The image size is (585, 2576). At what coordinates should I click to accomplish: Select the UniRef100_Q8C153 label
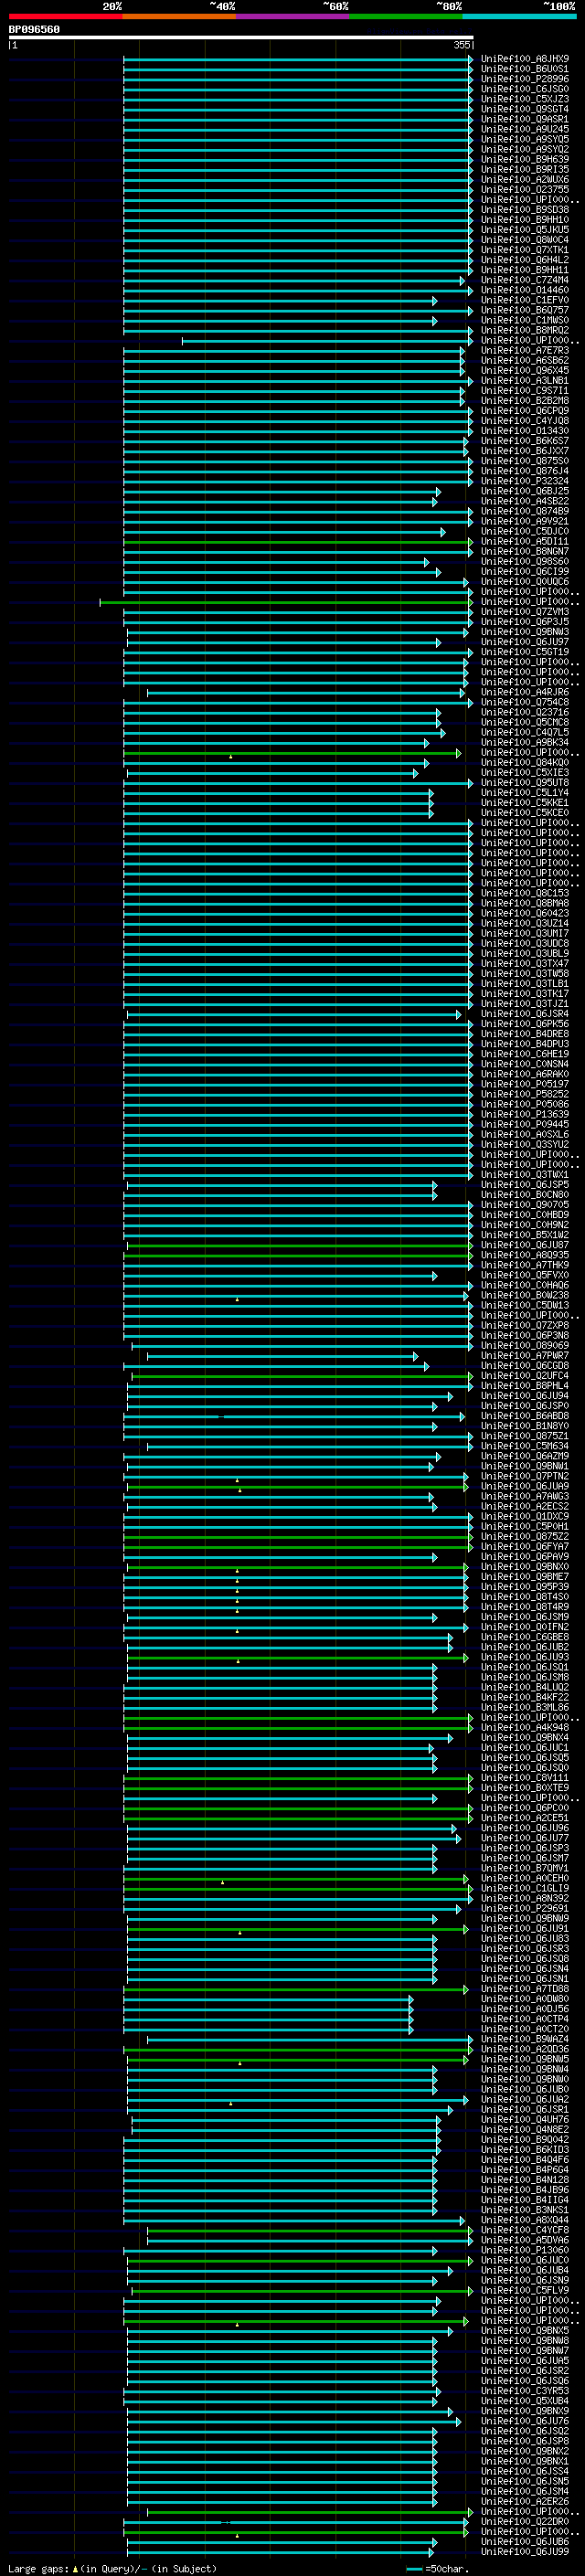pyautogui.click(x=525, y=894)
